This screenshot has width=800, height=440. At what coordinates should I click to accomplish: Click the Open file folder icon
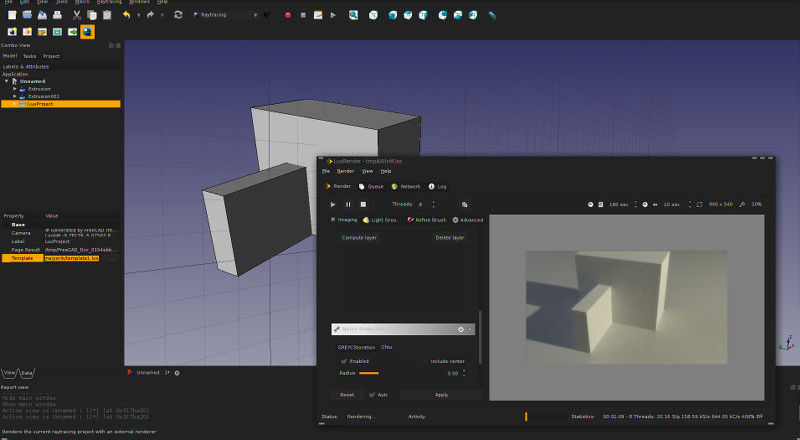(x=27, y=15)
